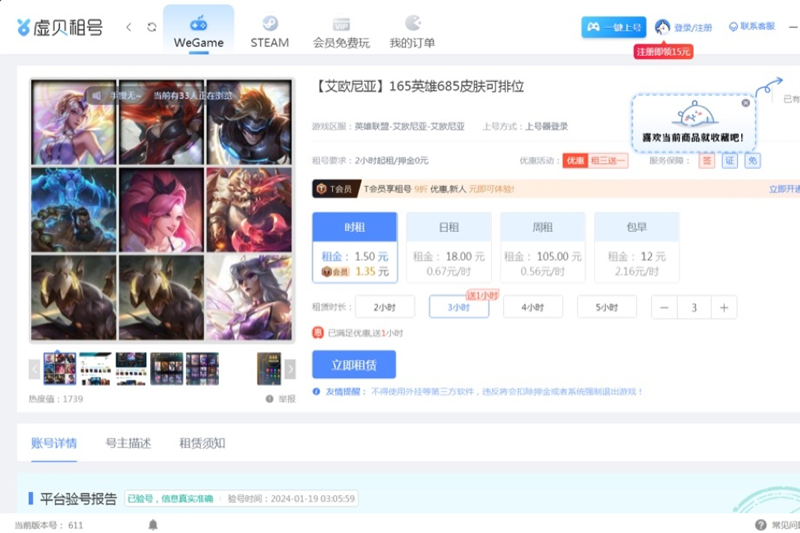Select the last partially visible thumbnail
This screenshot has height=533, width=800.
click(269, 368)
